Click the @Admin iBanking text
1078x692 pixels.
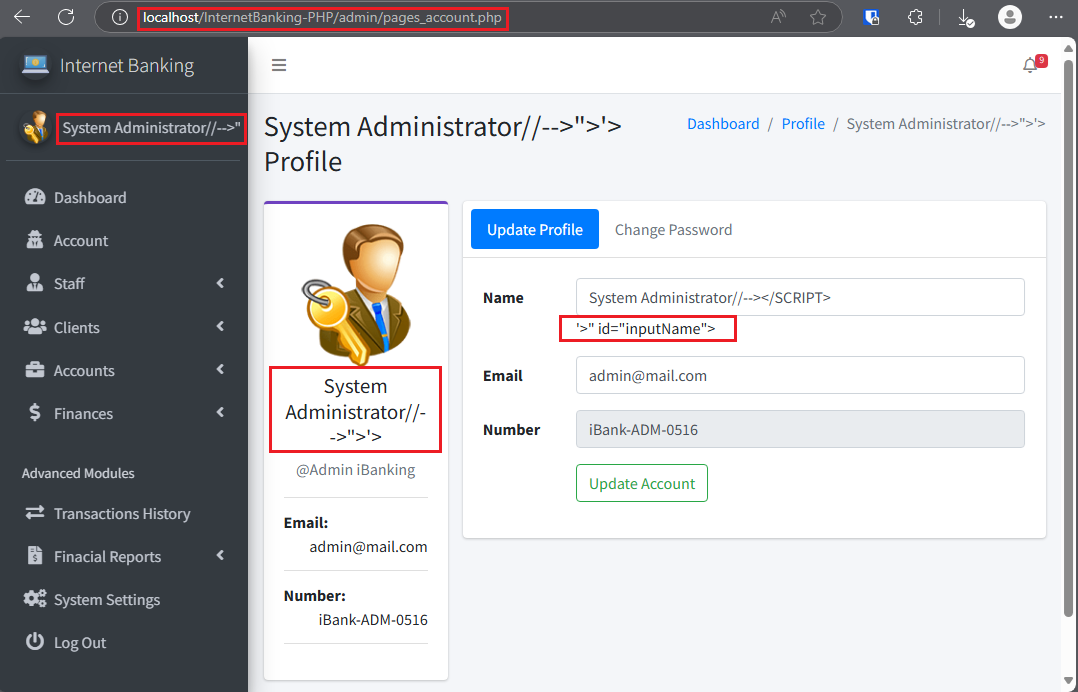pos(355,470)
